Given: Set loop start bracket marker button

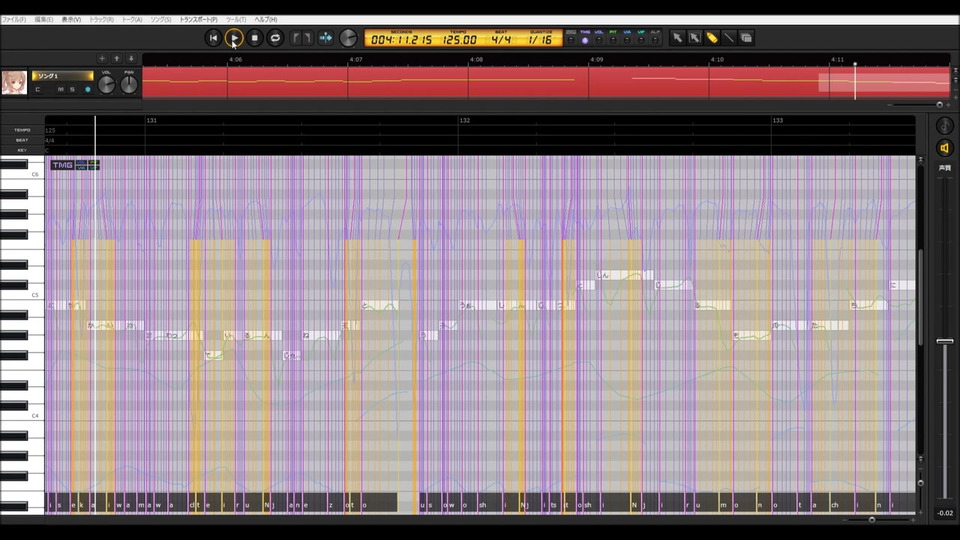Looking at the screenshot, I should coord(296,38).
